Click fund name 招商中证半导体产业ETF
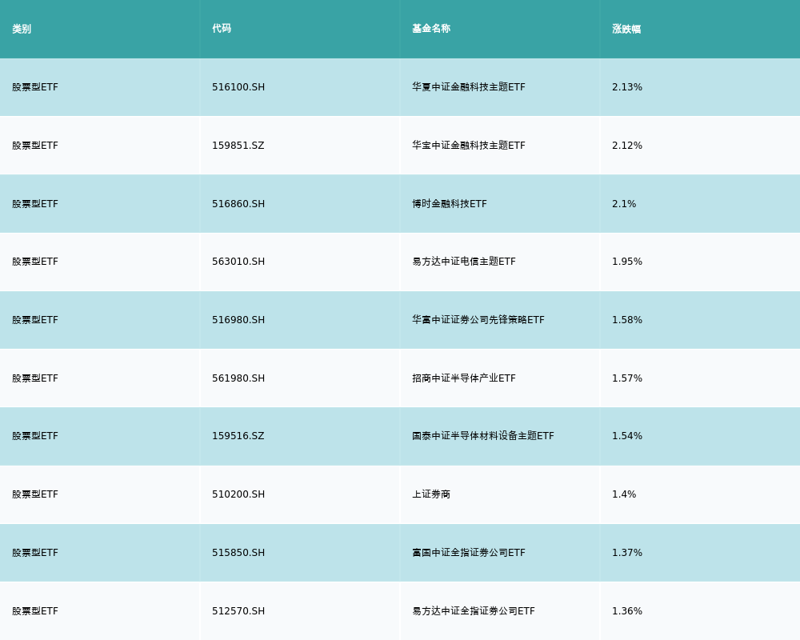The height and width of the screenshot is (640, 800). [464, 378]
